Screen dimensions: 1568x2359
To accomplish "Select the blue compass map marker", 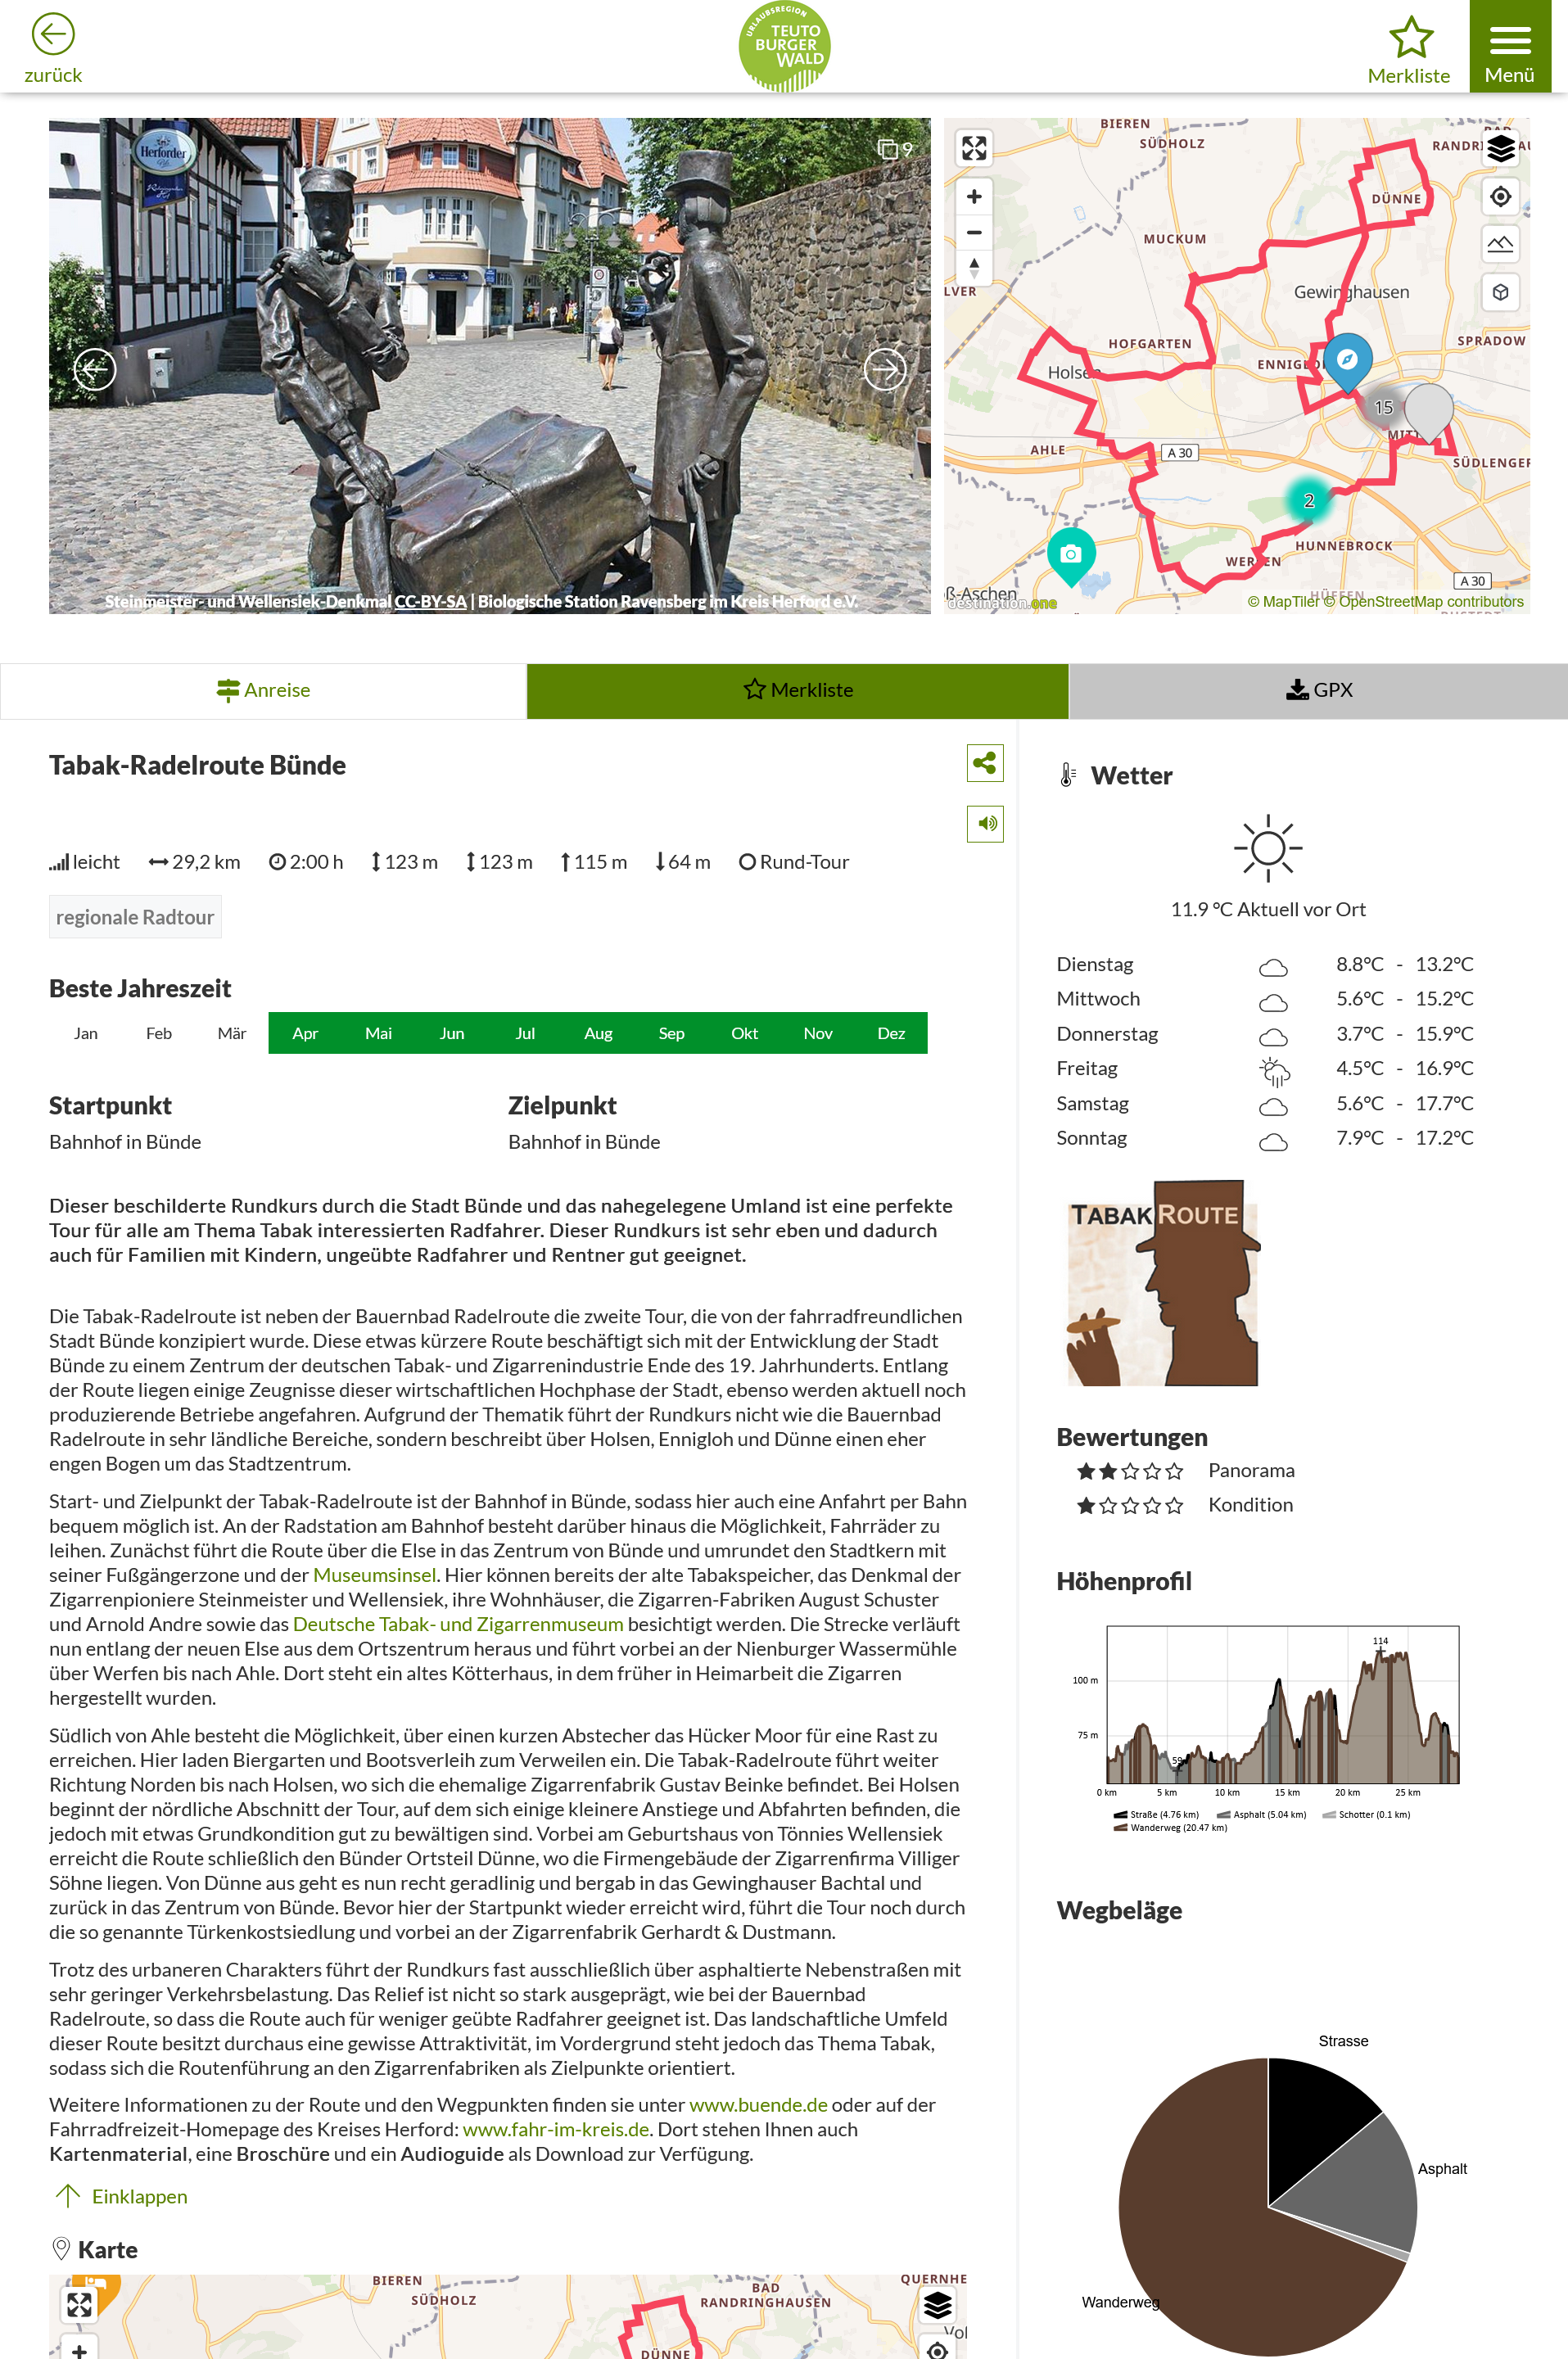I will [x=1347, y=360].
